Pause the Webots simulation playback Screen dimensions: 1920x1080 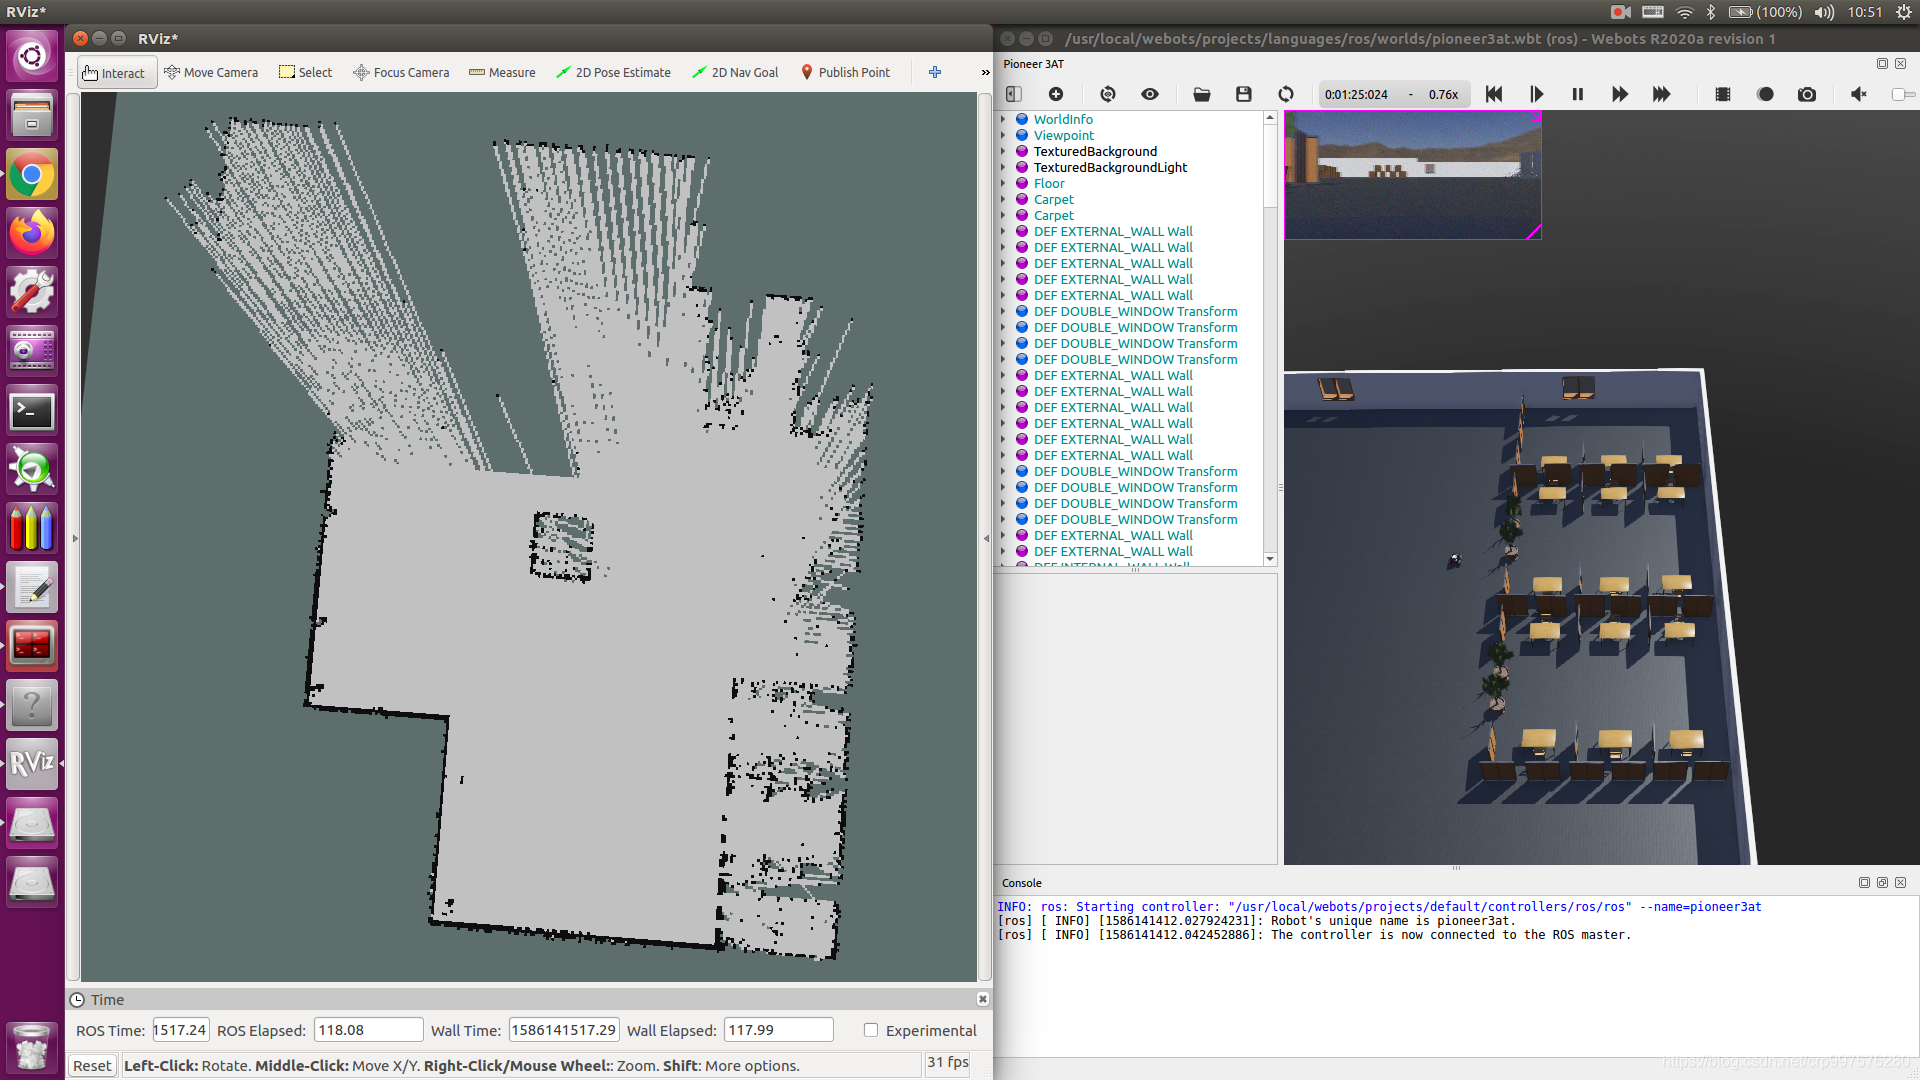(x=1578, y=94)
